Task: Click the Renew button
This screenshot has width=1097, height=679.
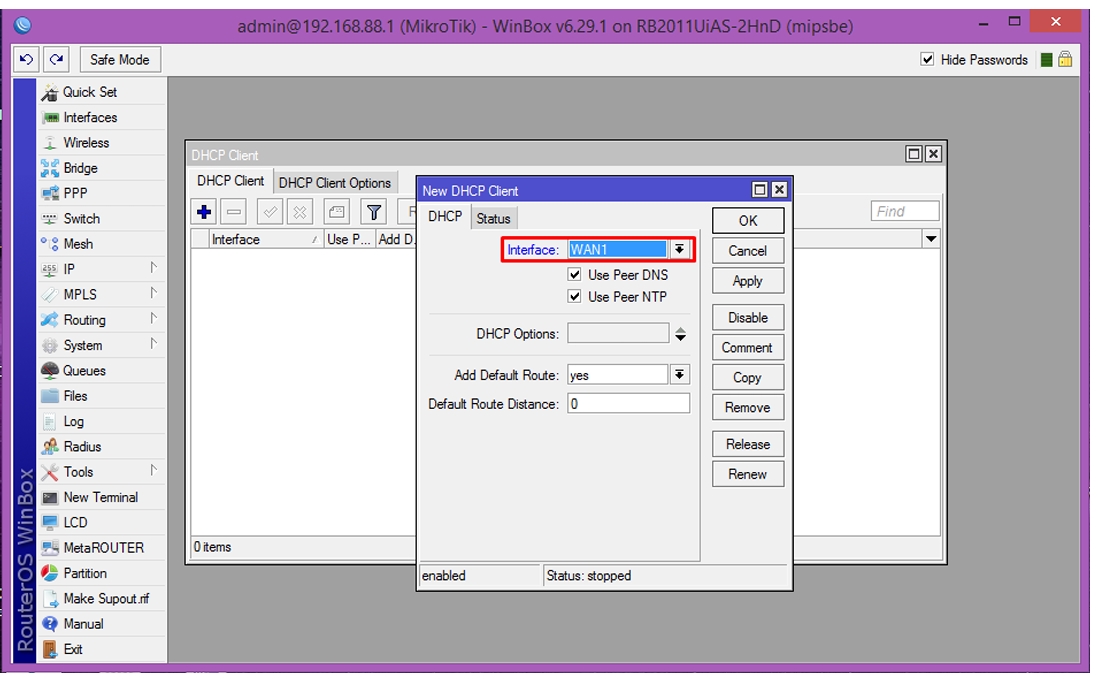Action: [x=748, y=474]
